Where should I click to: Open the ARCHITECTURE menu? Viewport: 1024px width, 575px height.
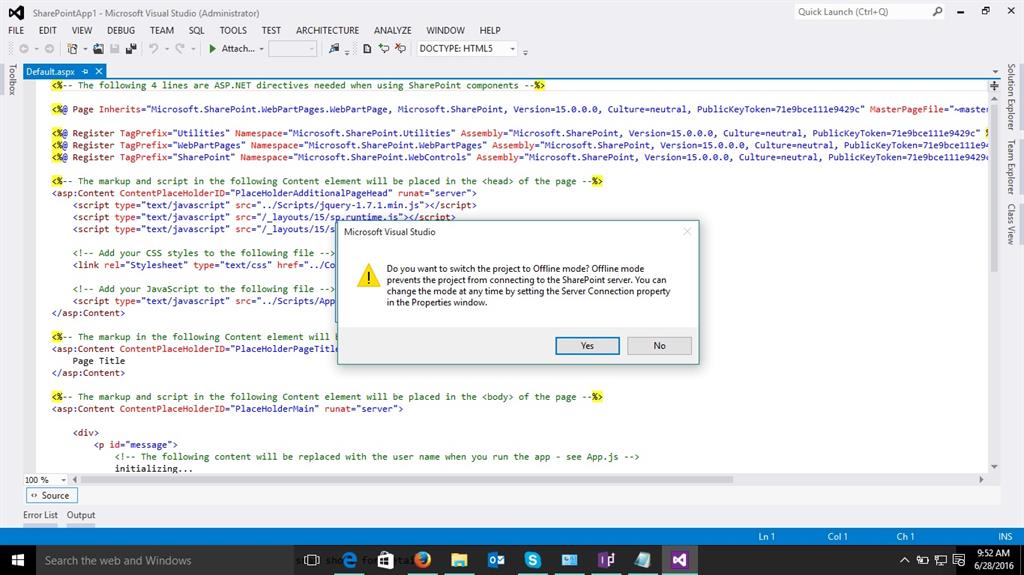327,30
